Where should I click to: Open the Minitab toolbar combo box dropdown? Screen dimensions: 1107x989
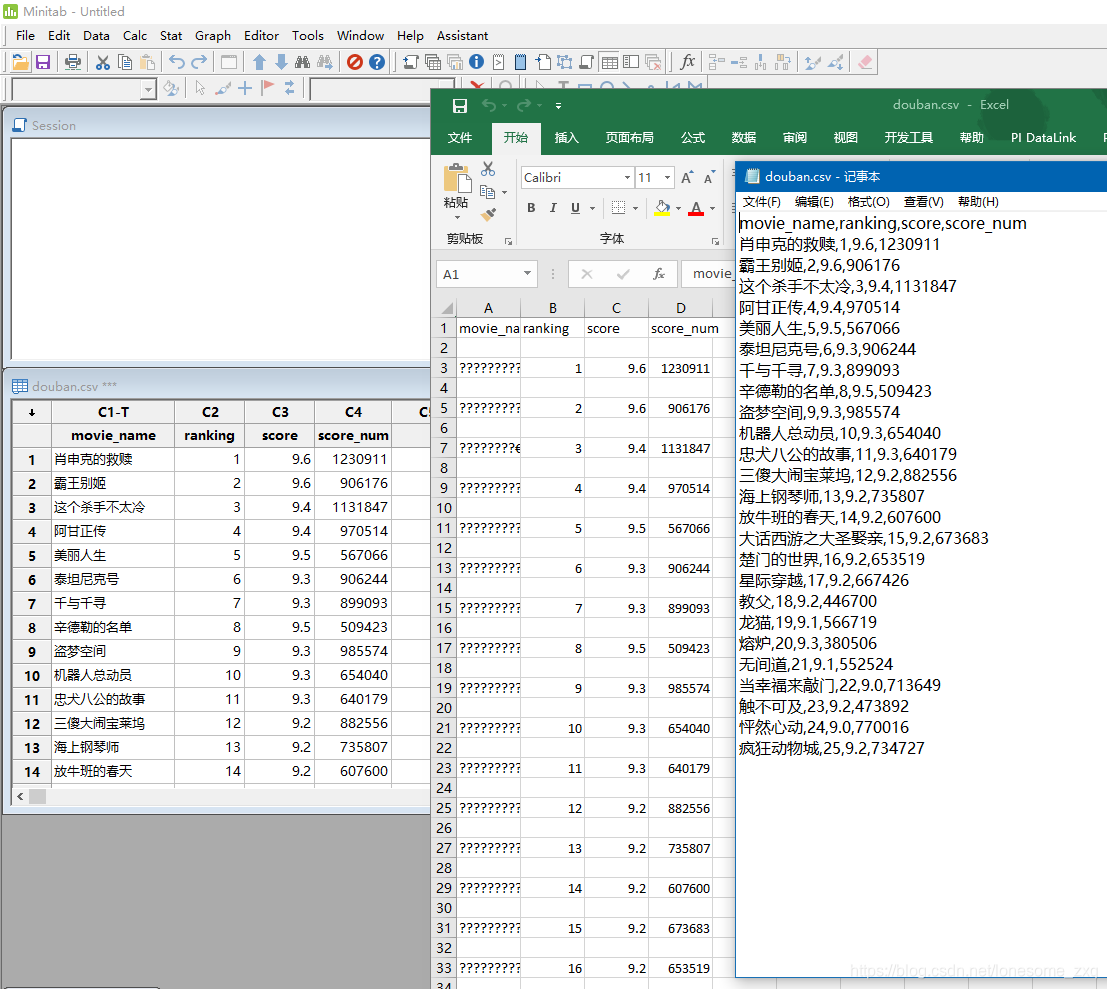tap(148, 89)
